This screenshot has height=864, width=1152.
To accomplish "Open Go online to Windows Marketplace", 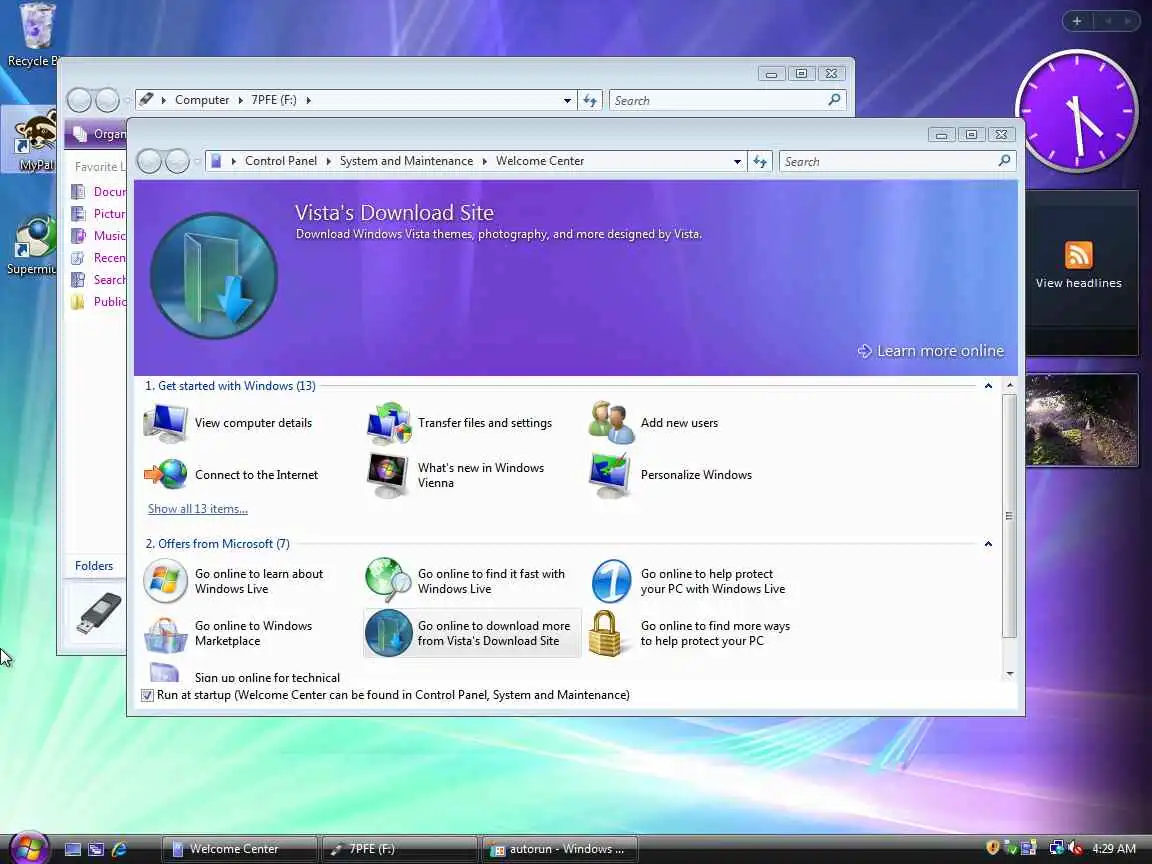I will 228,633.
